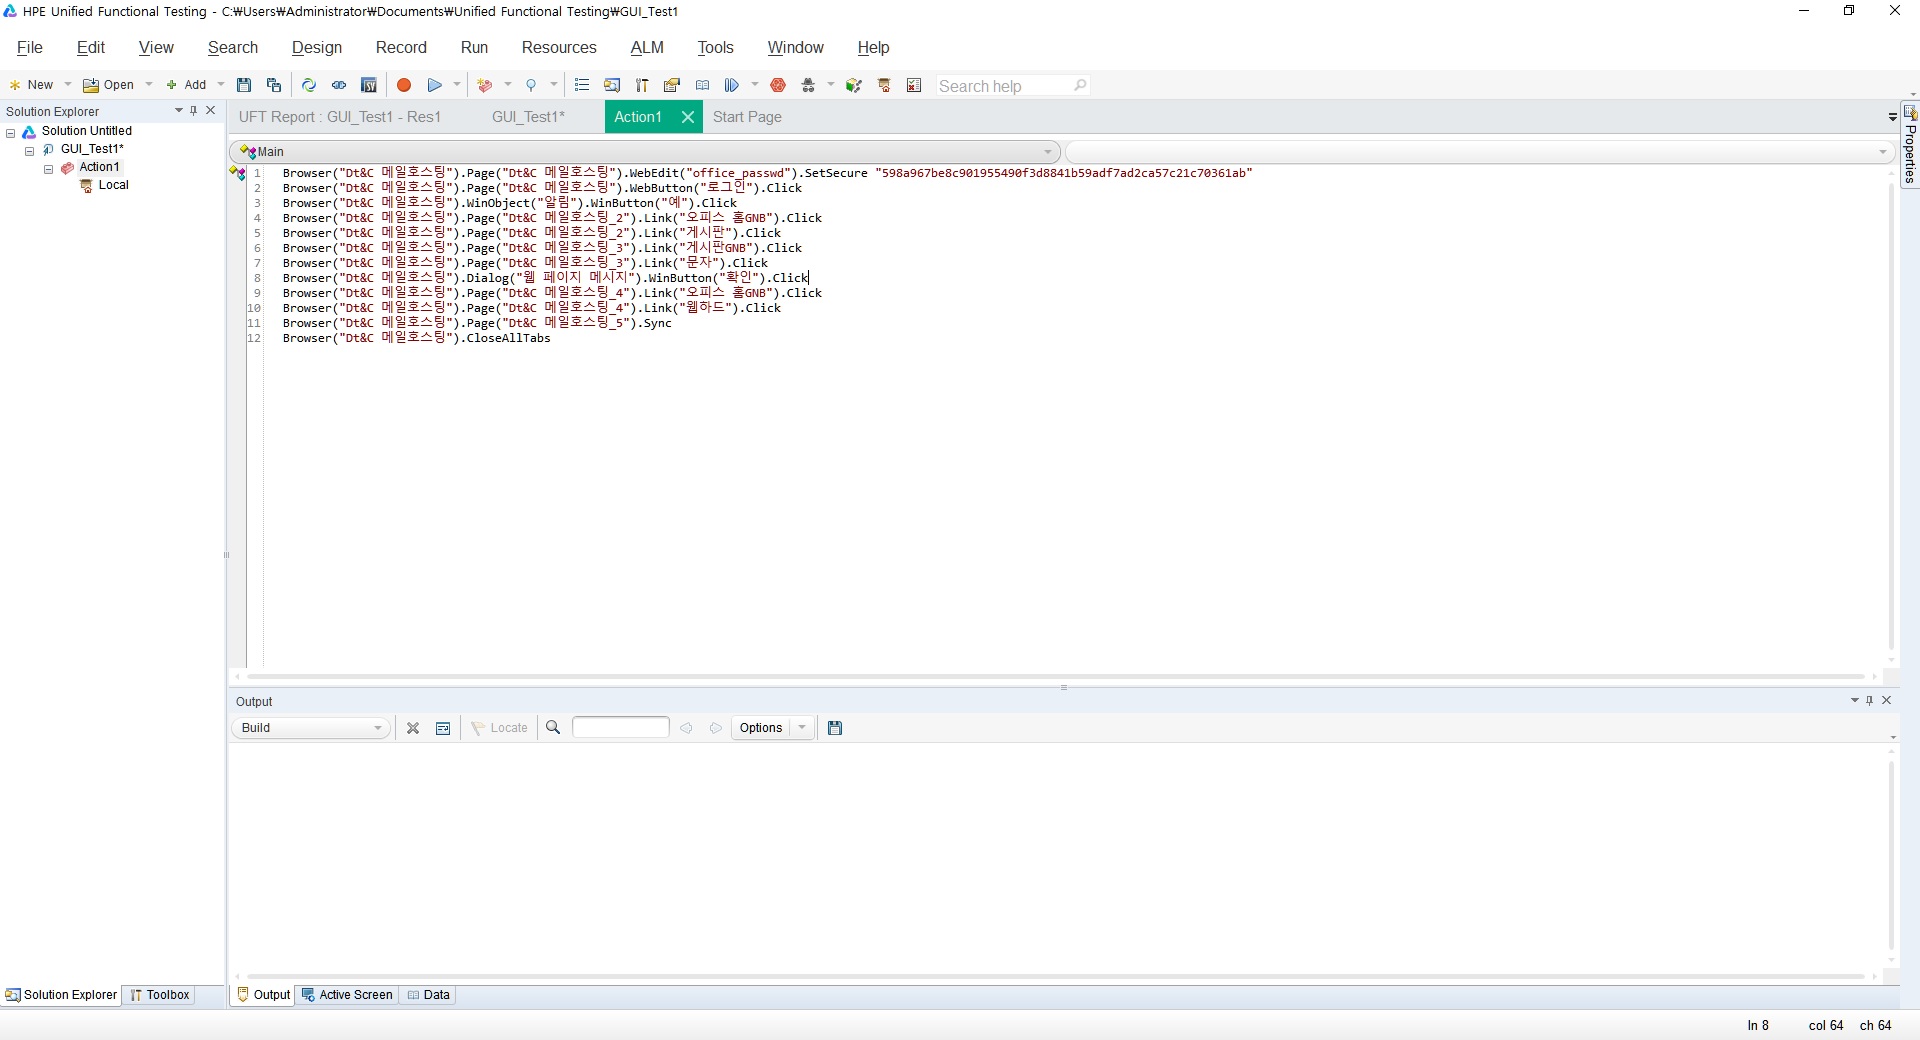
Task: Click the toolbar icon with a padlock
Action: [672, 85]
